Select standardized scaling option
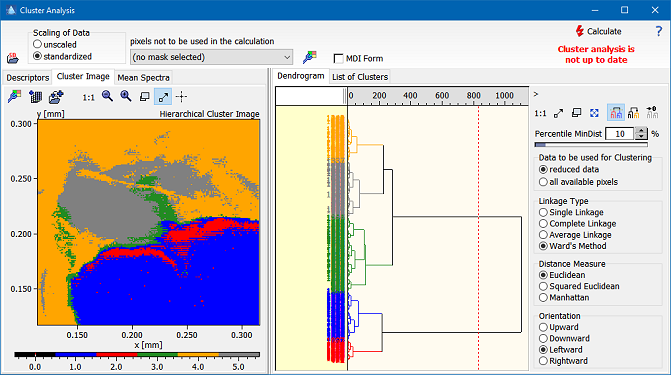Screen dimensions: 671x375 [x=62, y=56]
